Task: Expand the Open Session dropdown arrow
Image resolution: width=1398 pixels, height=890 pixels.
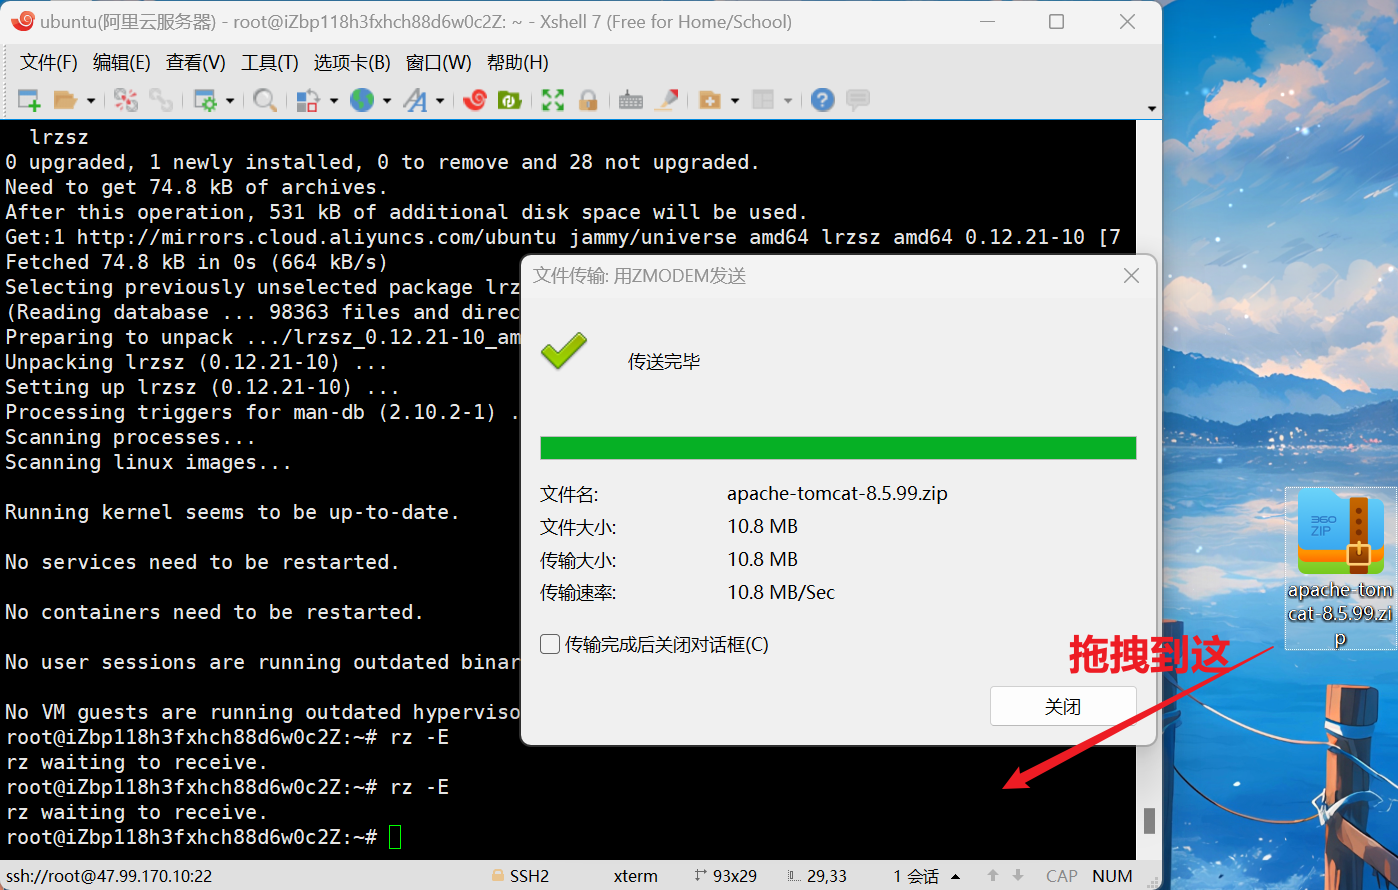Action: tap(91, 100)
